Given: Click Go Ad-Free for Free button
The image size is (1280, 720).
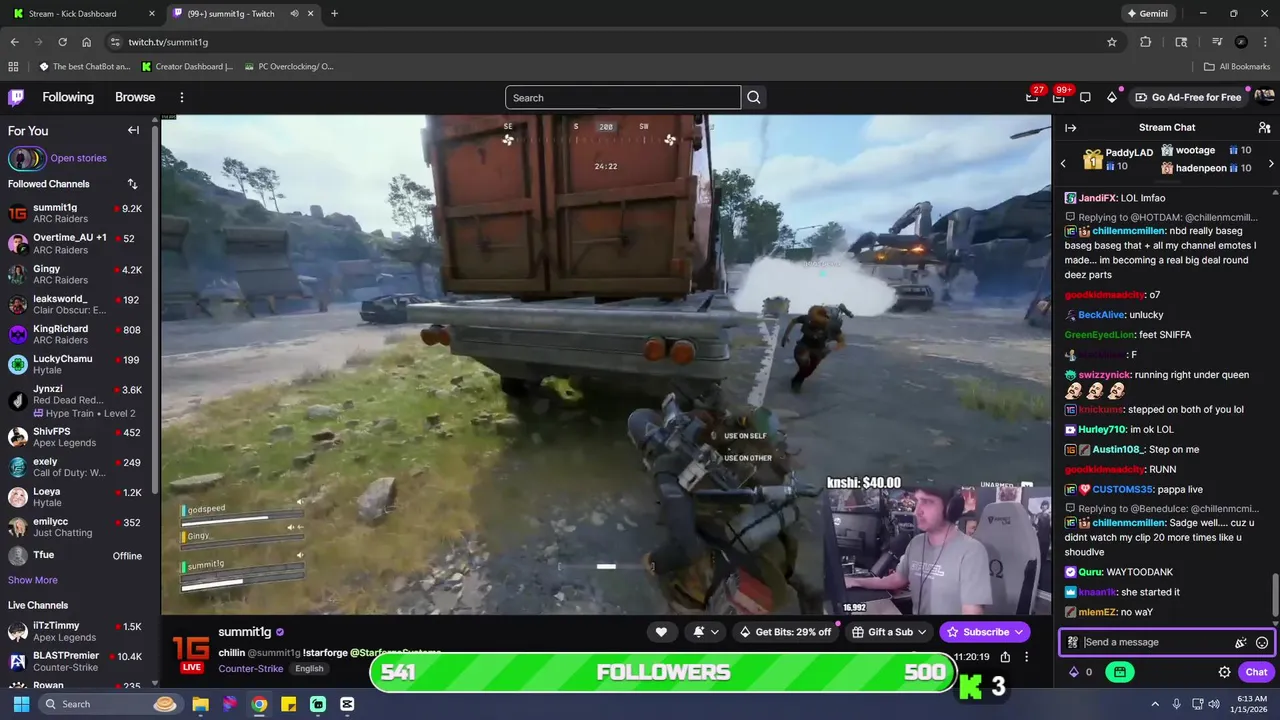Looking at the screenshot, I should pyautogui.click(x=1189, y=97).
